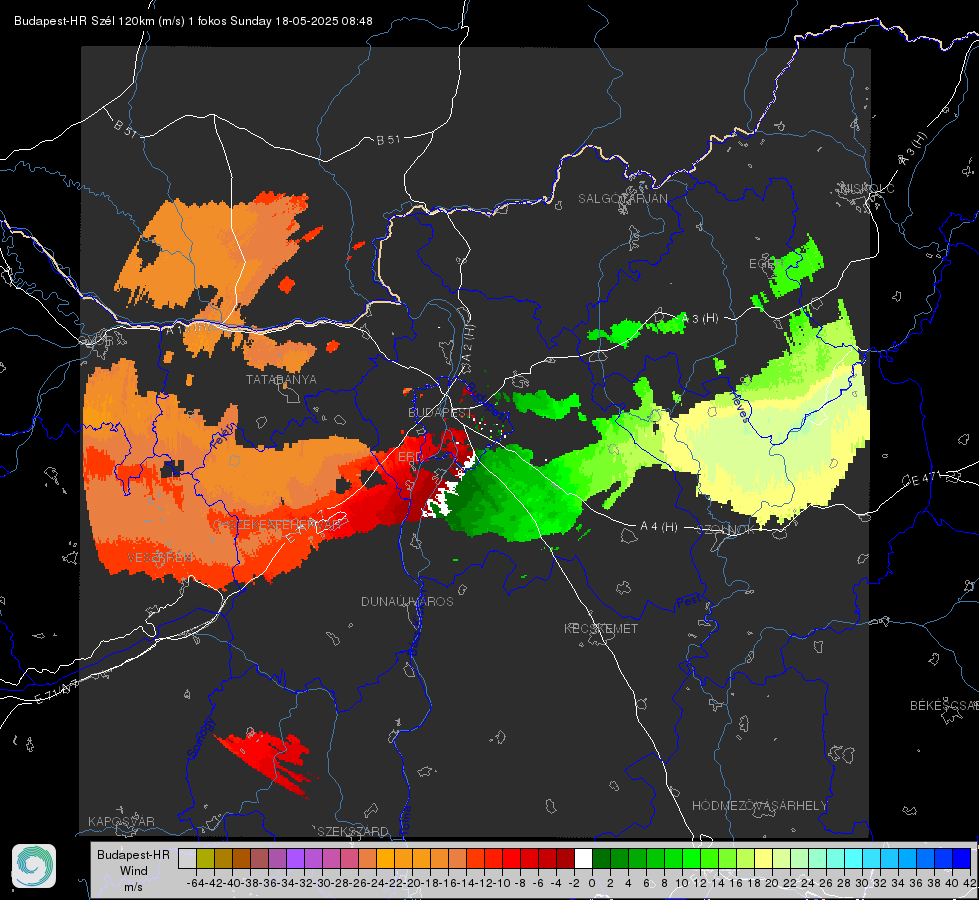The height and width of the screenshot is (900, 979).
Task: Click the BUDAPEST city label
Action: (439, 413)
